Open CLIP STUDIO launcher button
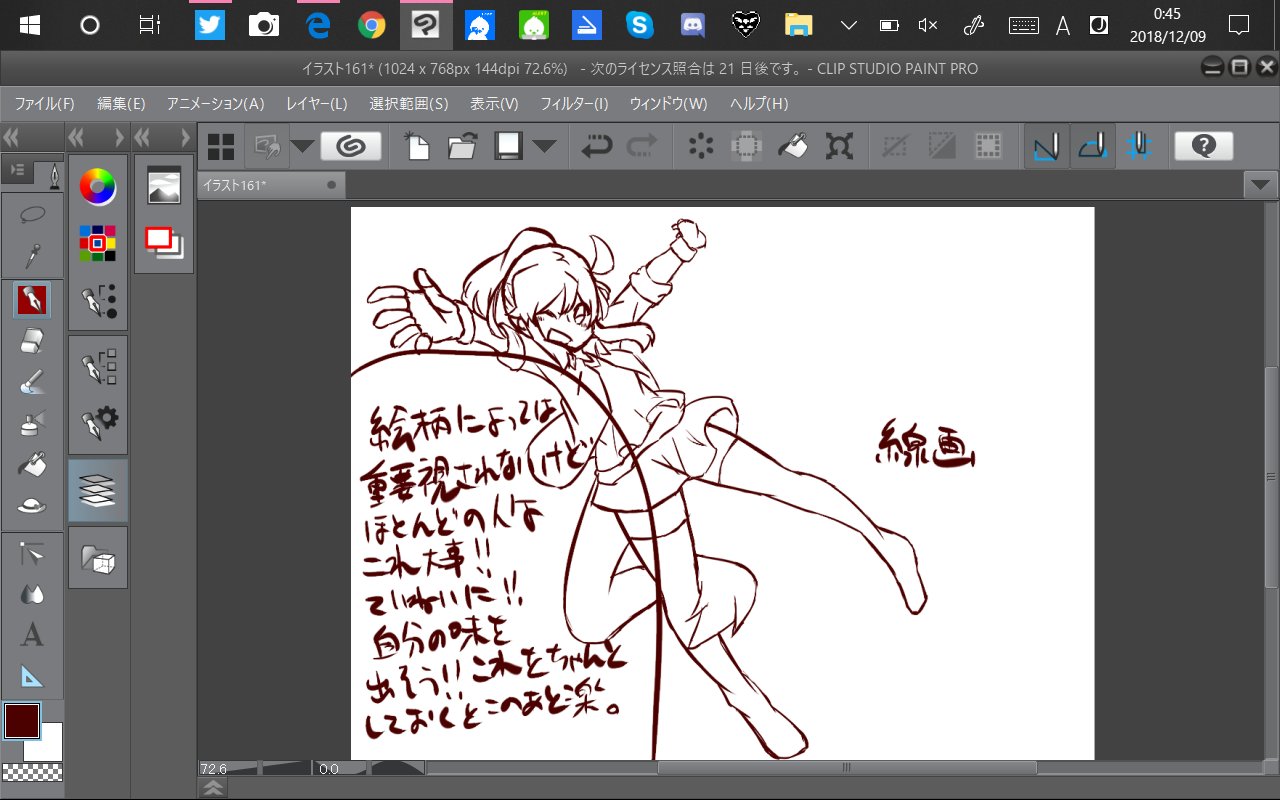The width and height of the screenshot is (1280, 800). pyautogui.click(x=351, y=147)
